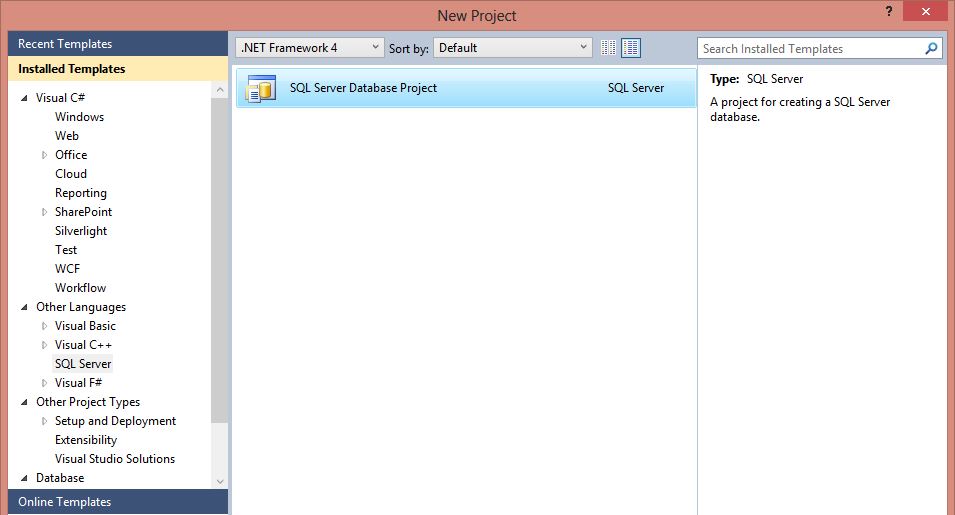Select the Other Project Types label
Viewport: 955px width, 515px height.
(x=88, y=402)
